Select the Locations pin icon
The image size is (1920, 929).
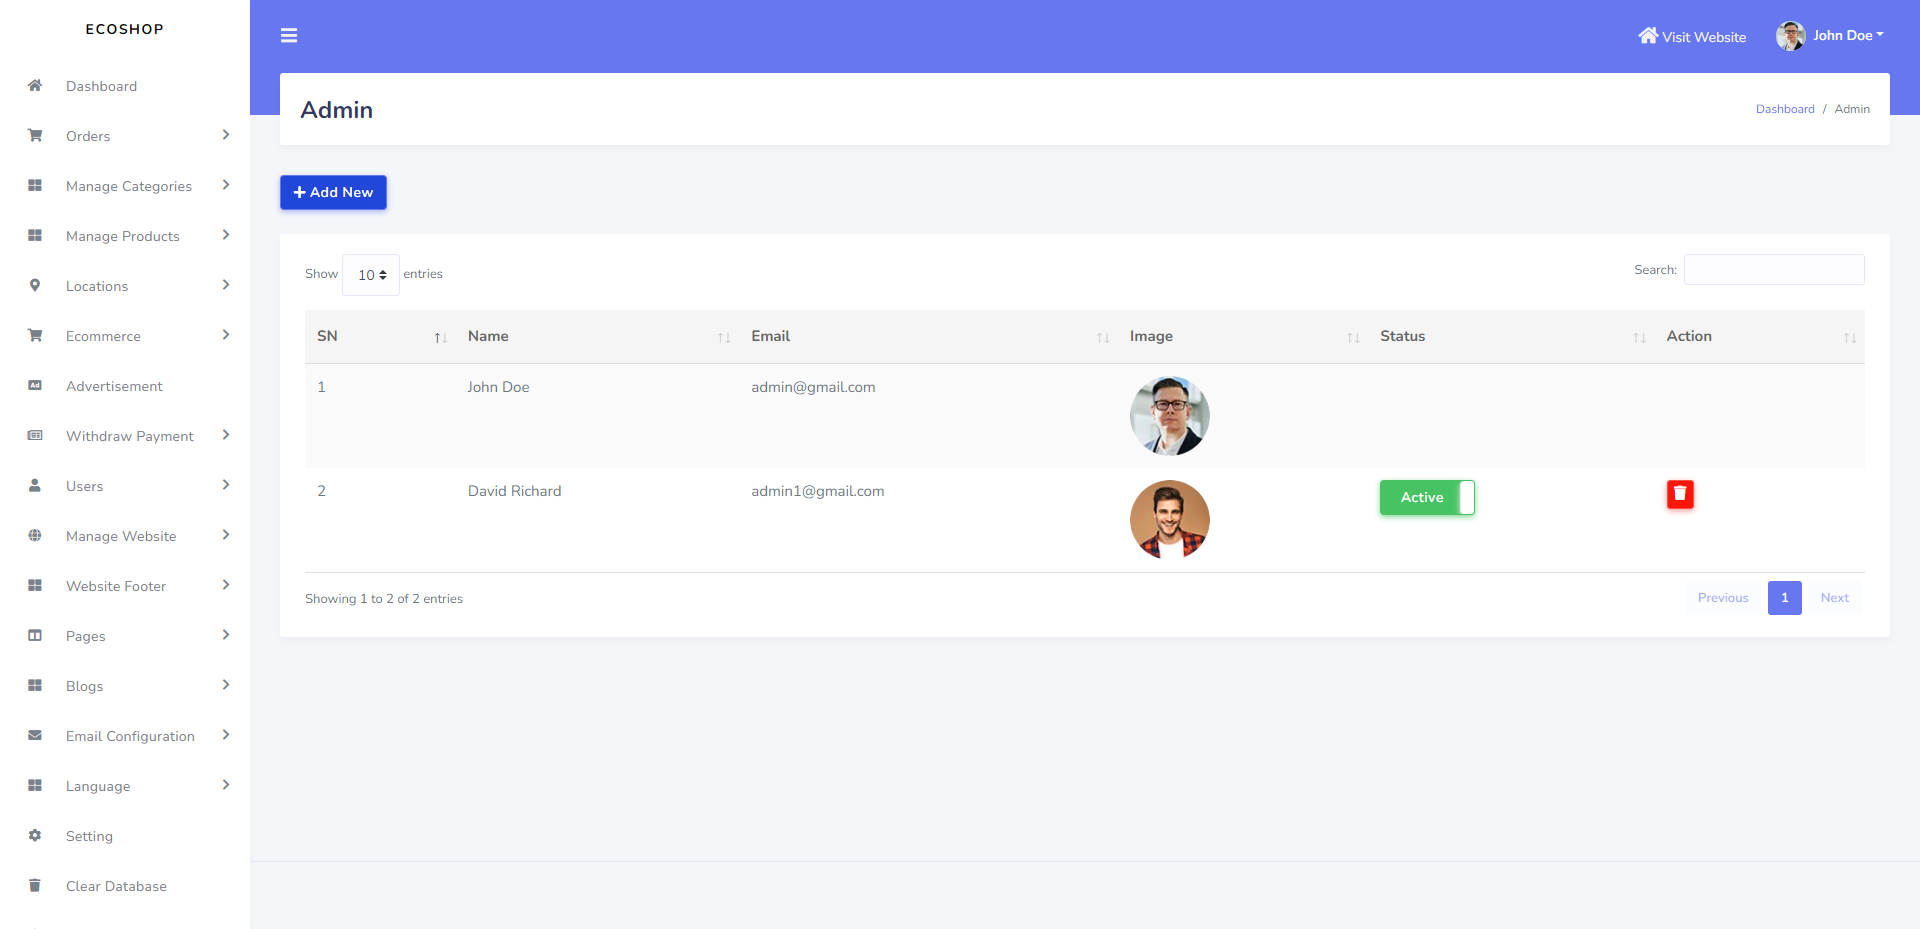pos(35,285)
